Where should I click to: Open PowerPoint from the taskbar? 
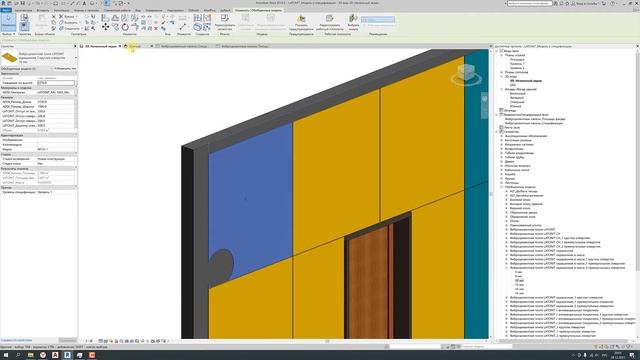click(92, 355)
